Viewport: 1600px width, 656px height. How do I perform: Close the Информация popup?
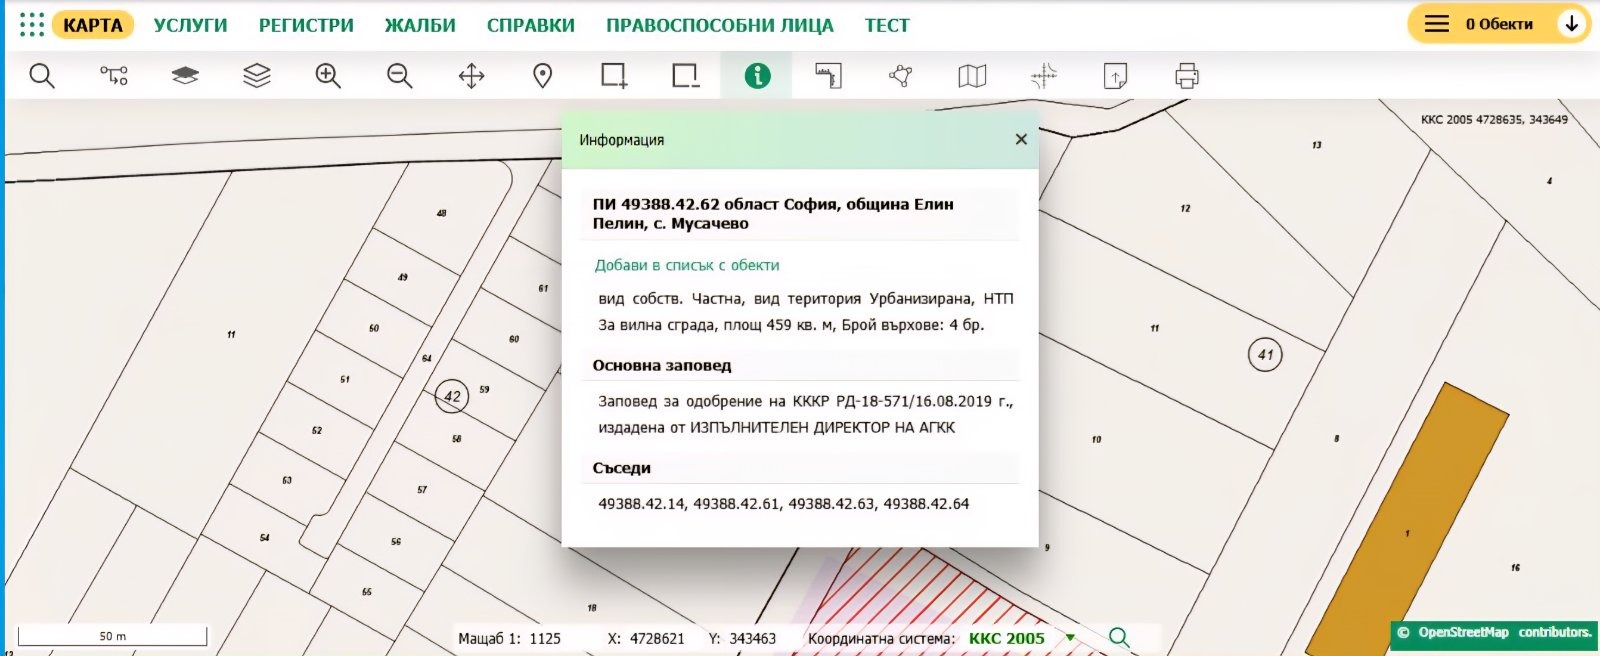tap(1021, 140)
